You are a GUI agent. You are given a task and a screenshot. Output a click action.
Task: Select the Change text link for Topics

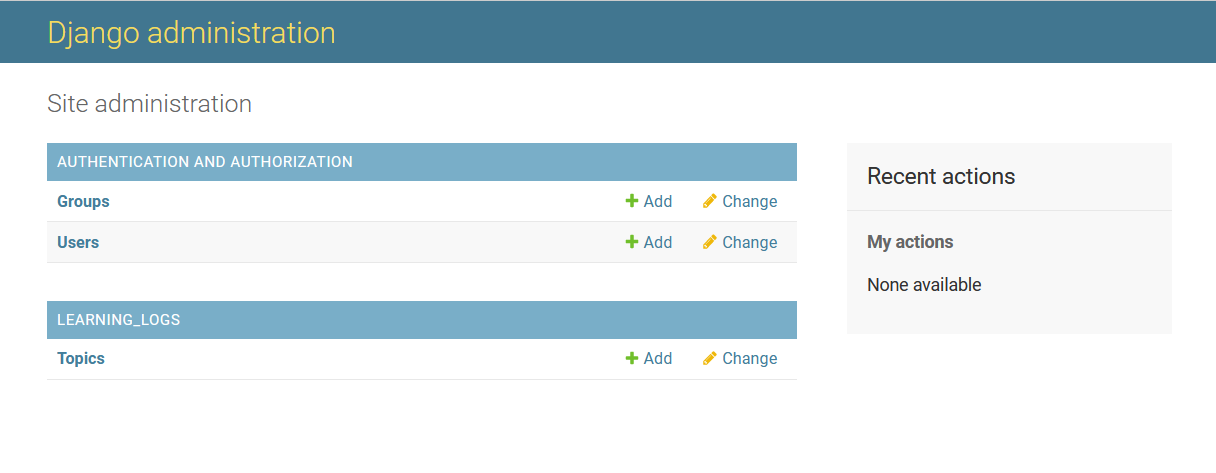pyautogui.click(x=749, y=358)
